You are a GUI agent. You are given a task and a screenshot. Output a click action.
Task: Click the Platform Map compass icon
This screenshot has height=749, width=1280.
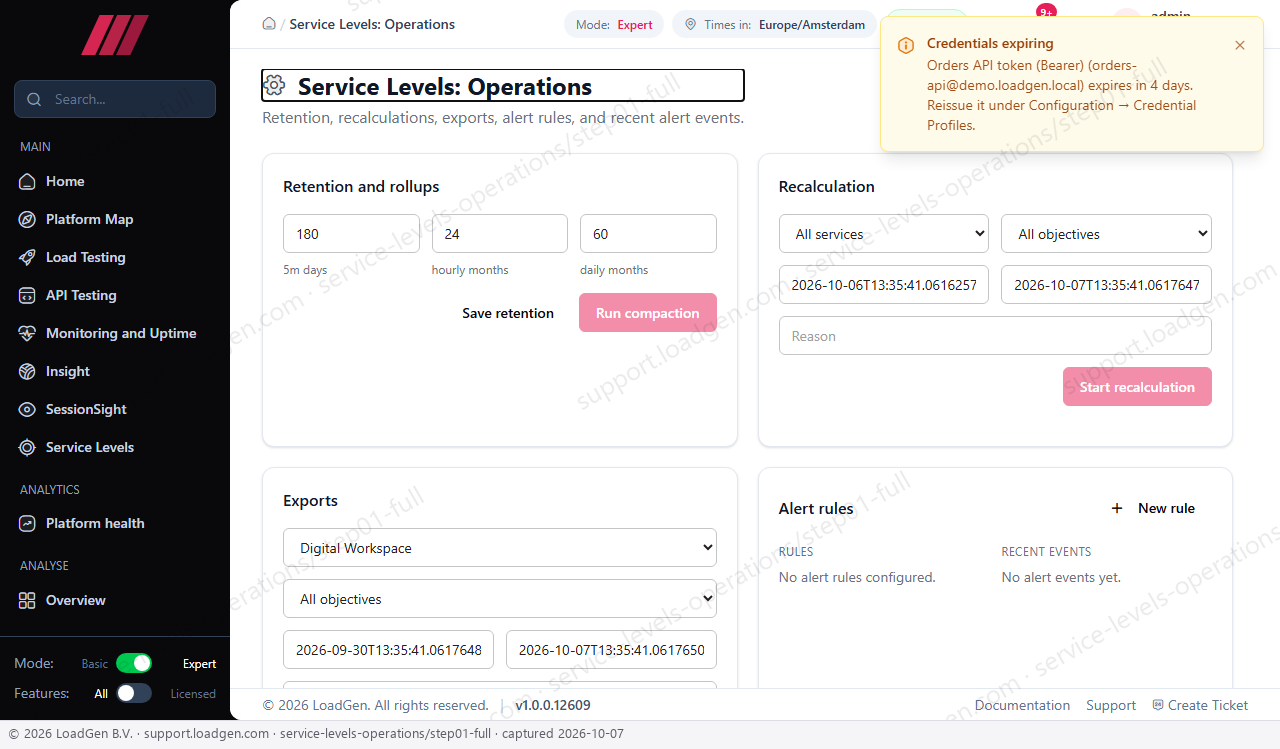pyautogui.click(x=27, y=219)
